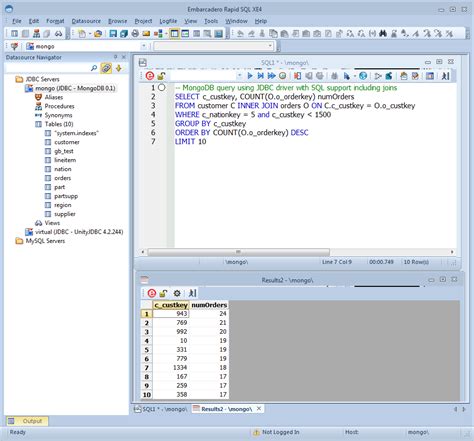Click the yellow down-arrow icon in navigator
The width and height of the screenshot is (474, 441).
(x=119, y=68)
